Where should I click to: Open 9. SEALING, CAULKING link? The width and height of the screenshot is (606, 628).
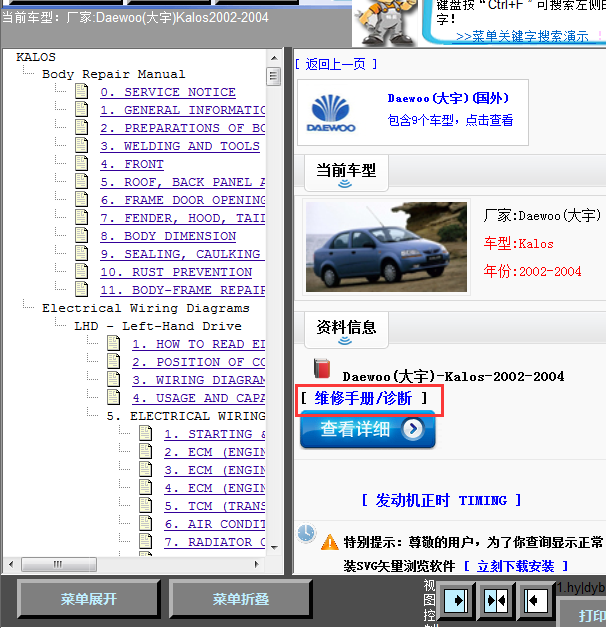(183, 254)
